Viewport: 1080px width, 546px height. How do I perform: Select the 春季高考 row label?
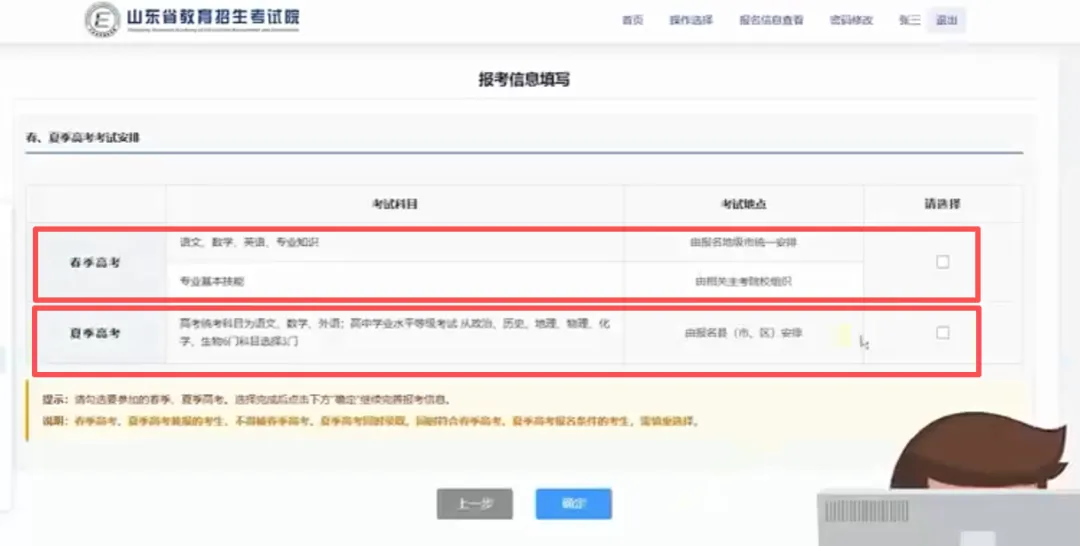(95, 262)
